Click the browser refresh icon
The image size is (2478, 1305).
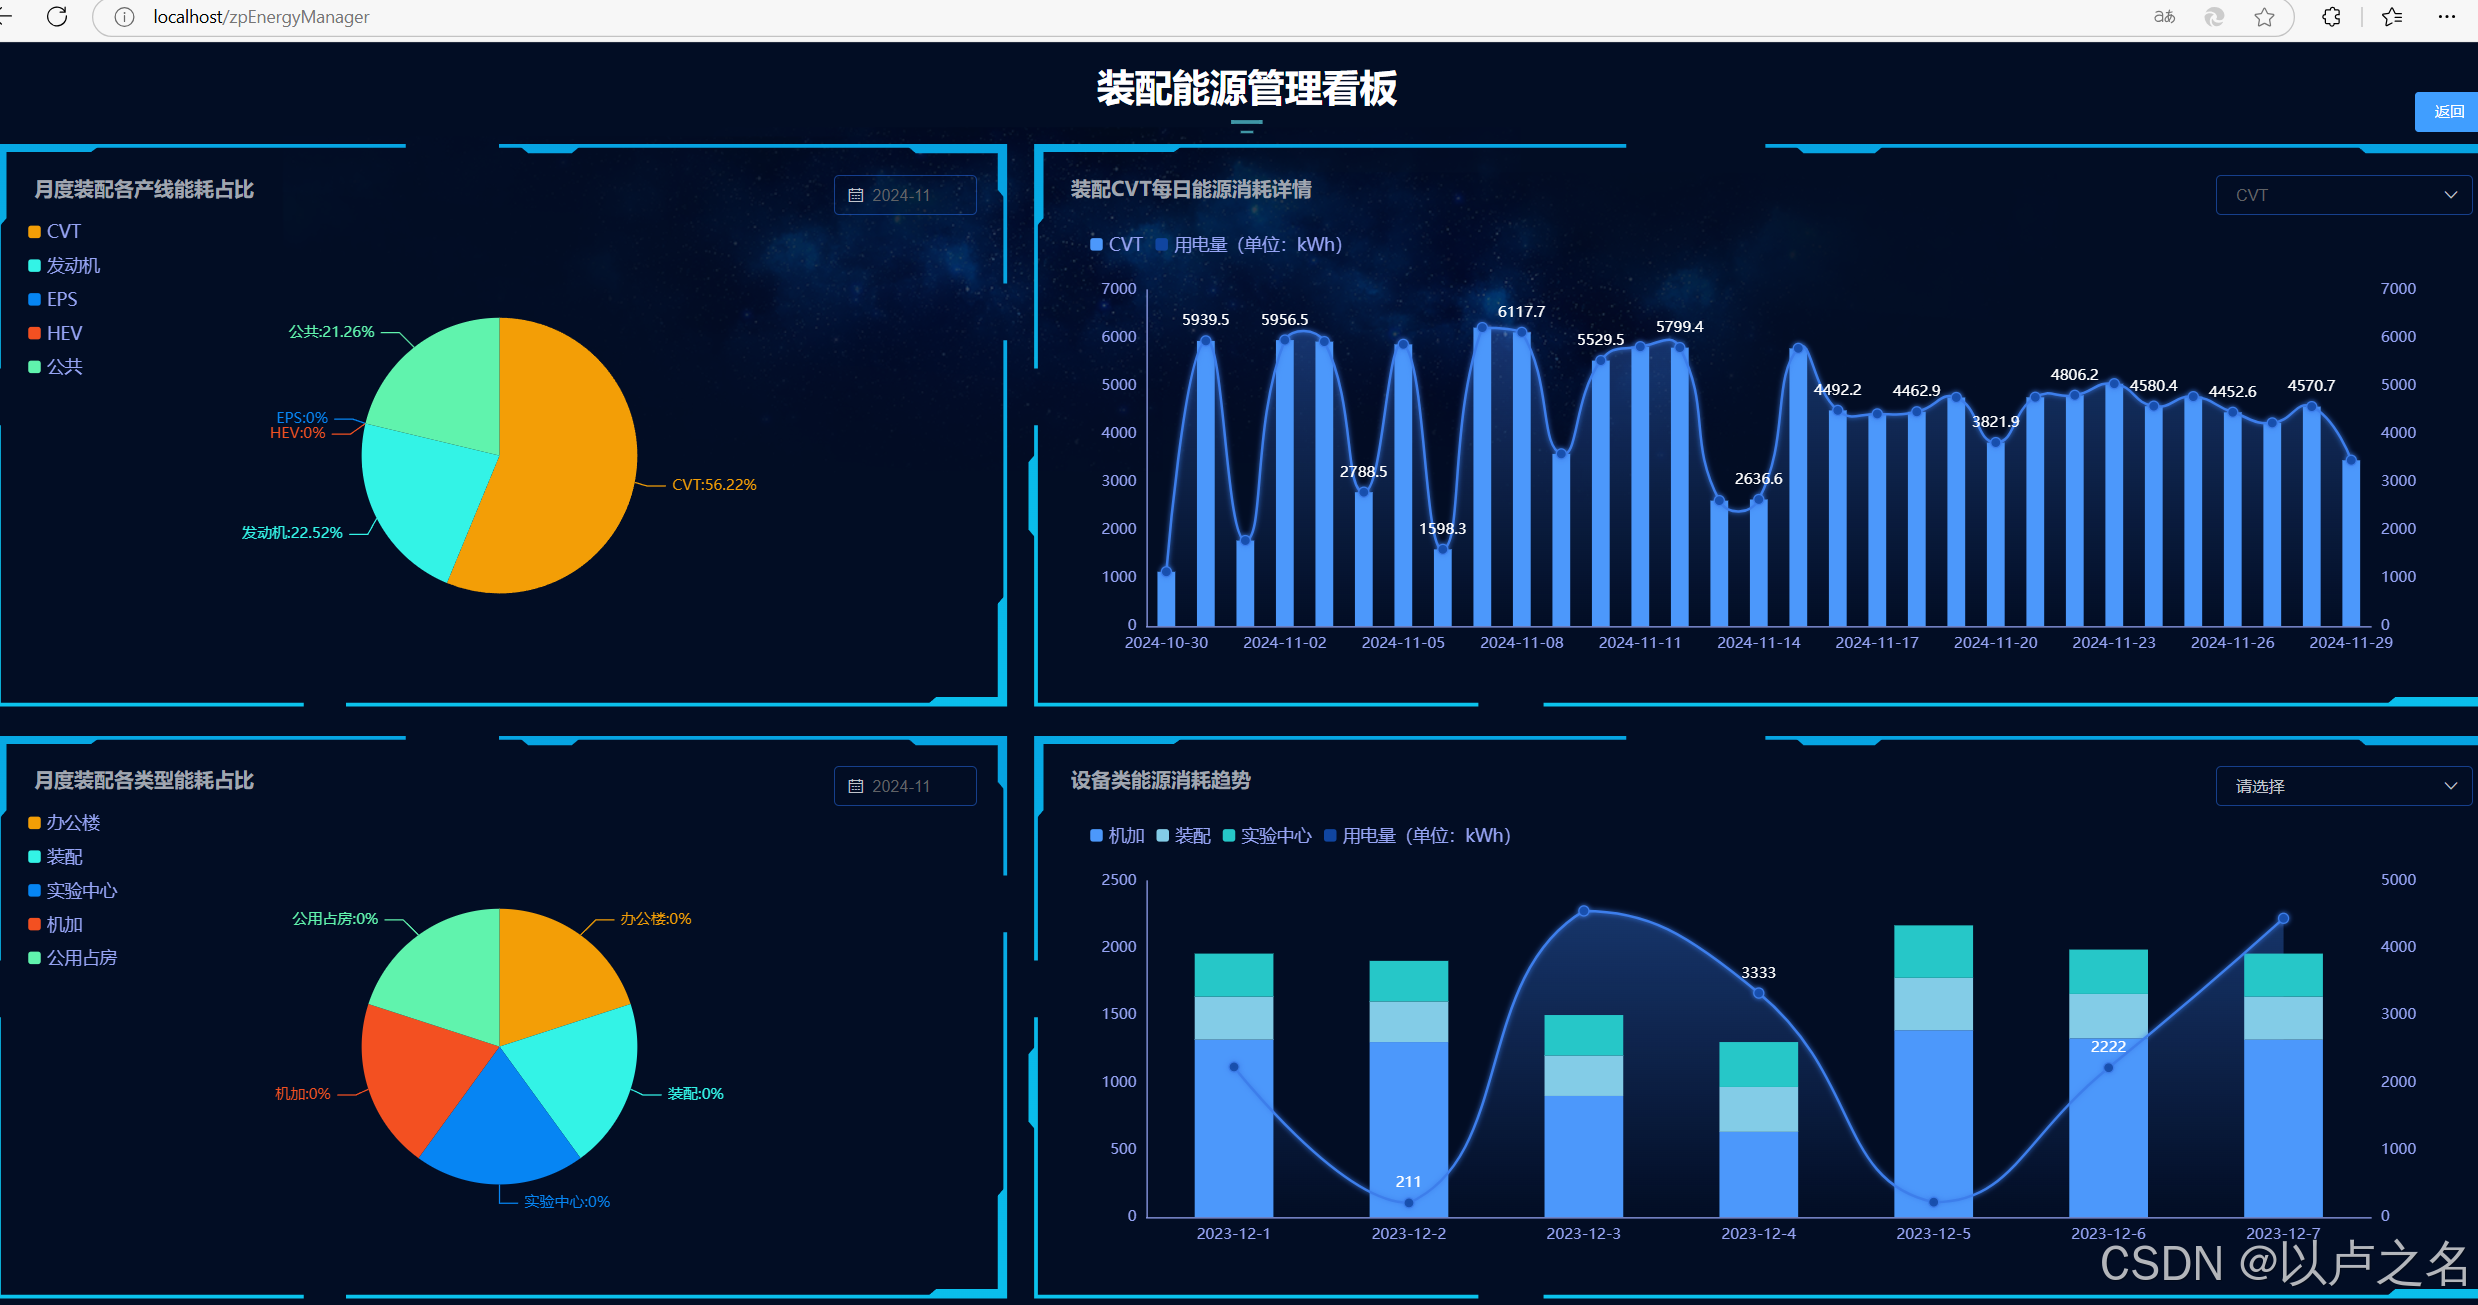57,17
